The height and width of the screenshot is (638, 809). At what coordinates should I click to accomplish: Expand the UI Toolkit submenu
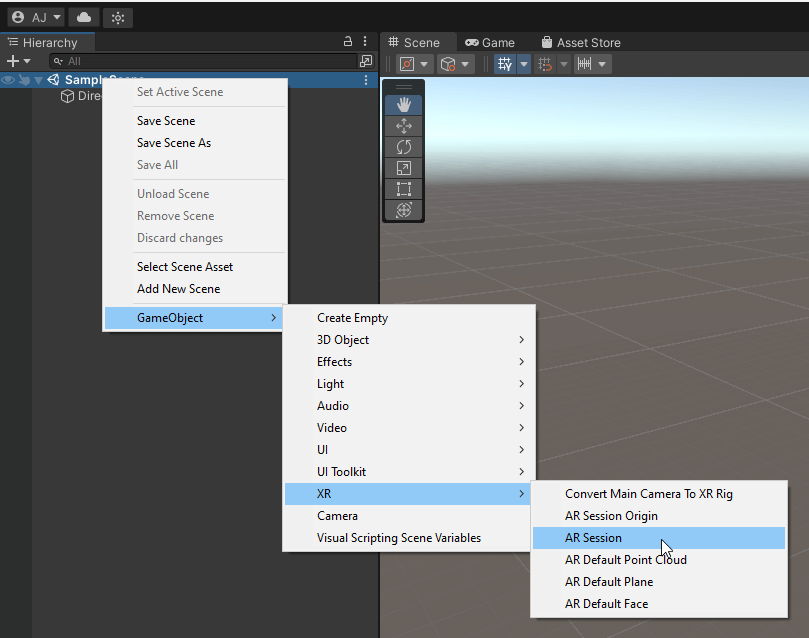click(x=409, y=472)
